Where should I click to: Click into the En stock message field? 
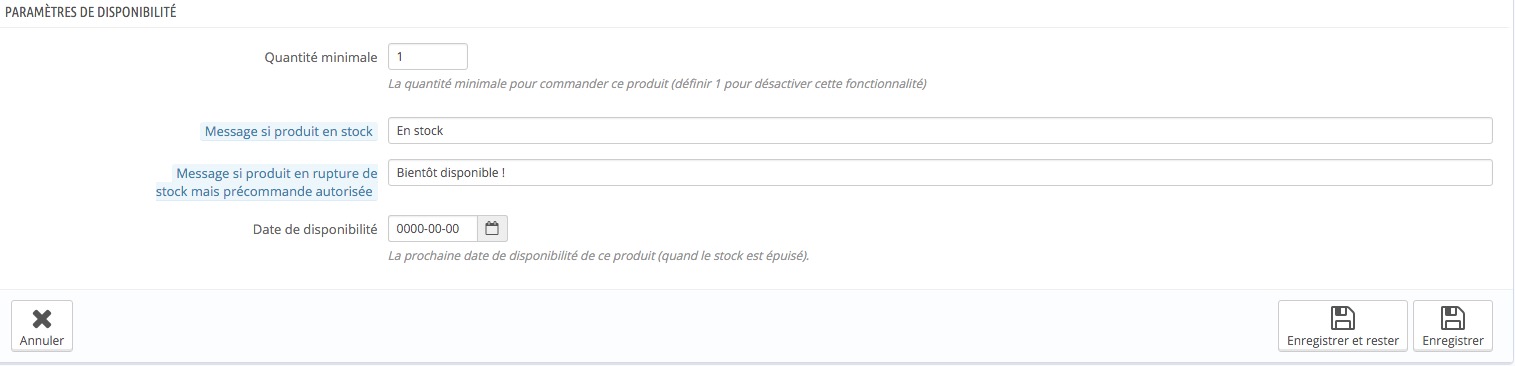point(939,131)
